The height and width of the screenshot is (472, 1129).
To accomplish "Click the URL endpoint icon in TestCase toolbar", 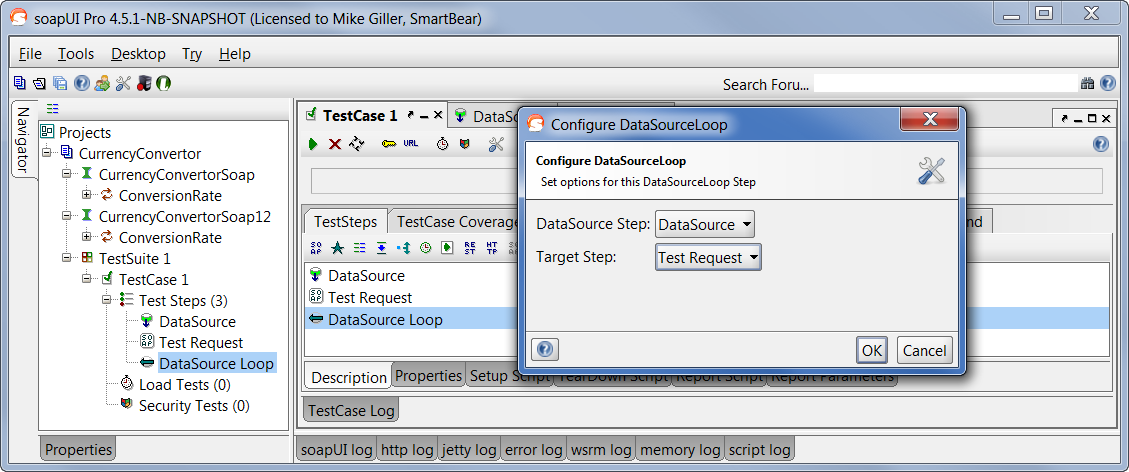I will tap(410, 144).
